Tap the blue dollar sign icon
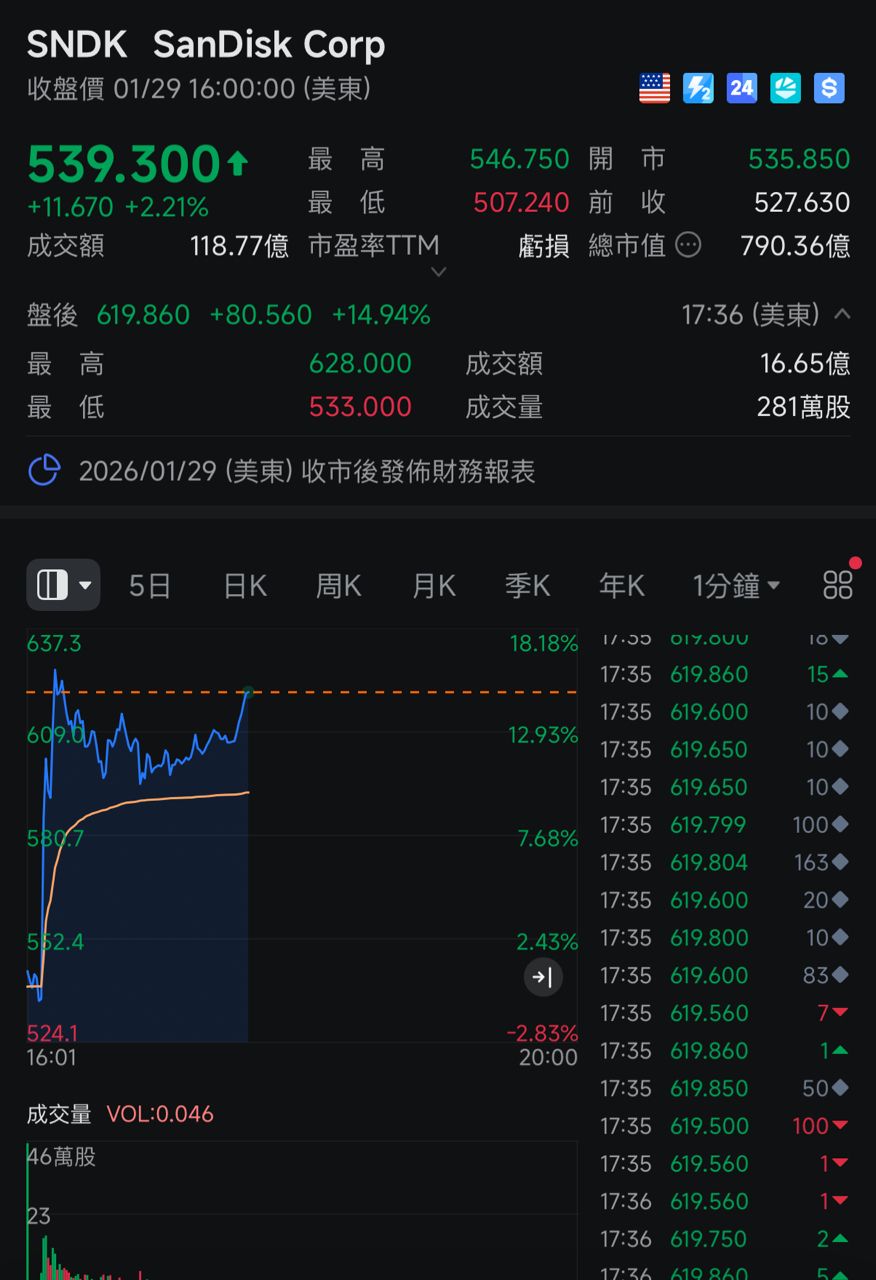The width and height of the screenshot is (876, 1280). pos(829,88)
